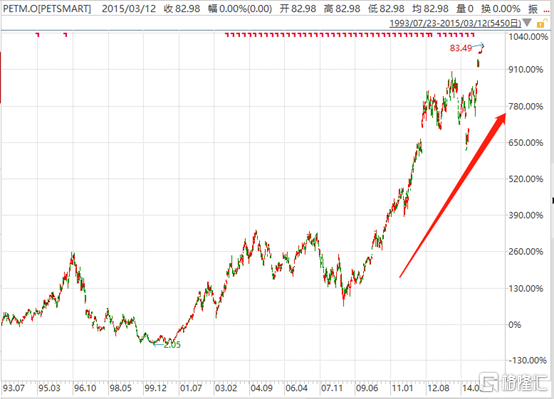
Task: Click the 07.11 date label
Action: [331, 388]
